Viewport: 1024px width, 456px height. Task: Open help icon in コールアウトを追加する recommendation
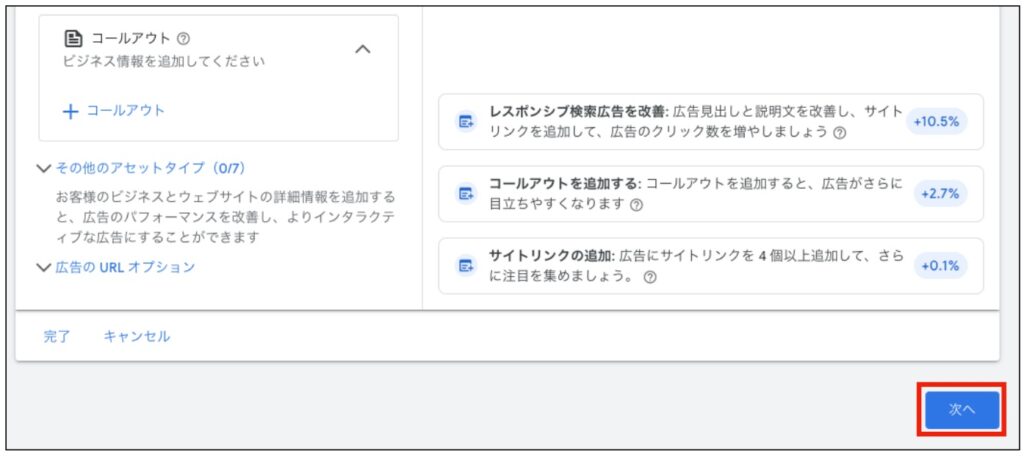[636, 205]
